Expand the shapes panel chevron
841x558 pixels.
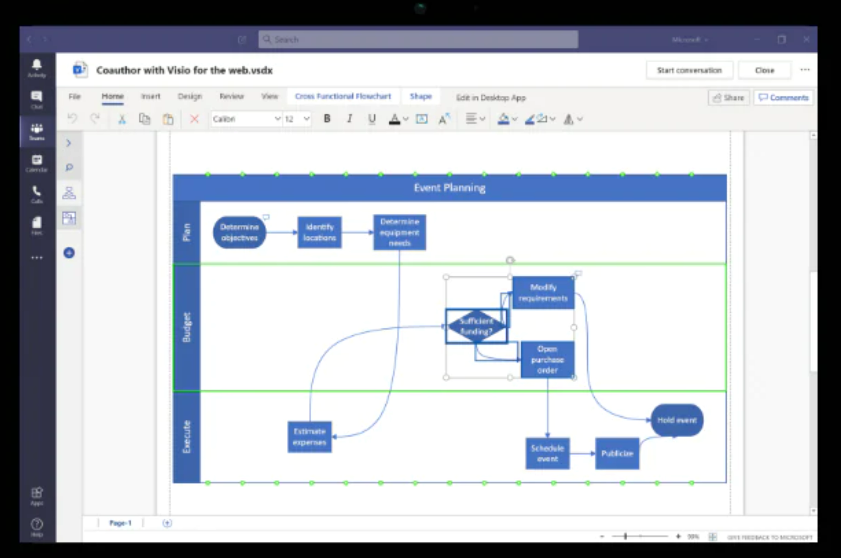pyautogui.click(x=69, y=143)
